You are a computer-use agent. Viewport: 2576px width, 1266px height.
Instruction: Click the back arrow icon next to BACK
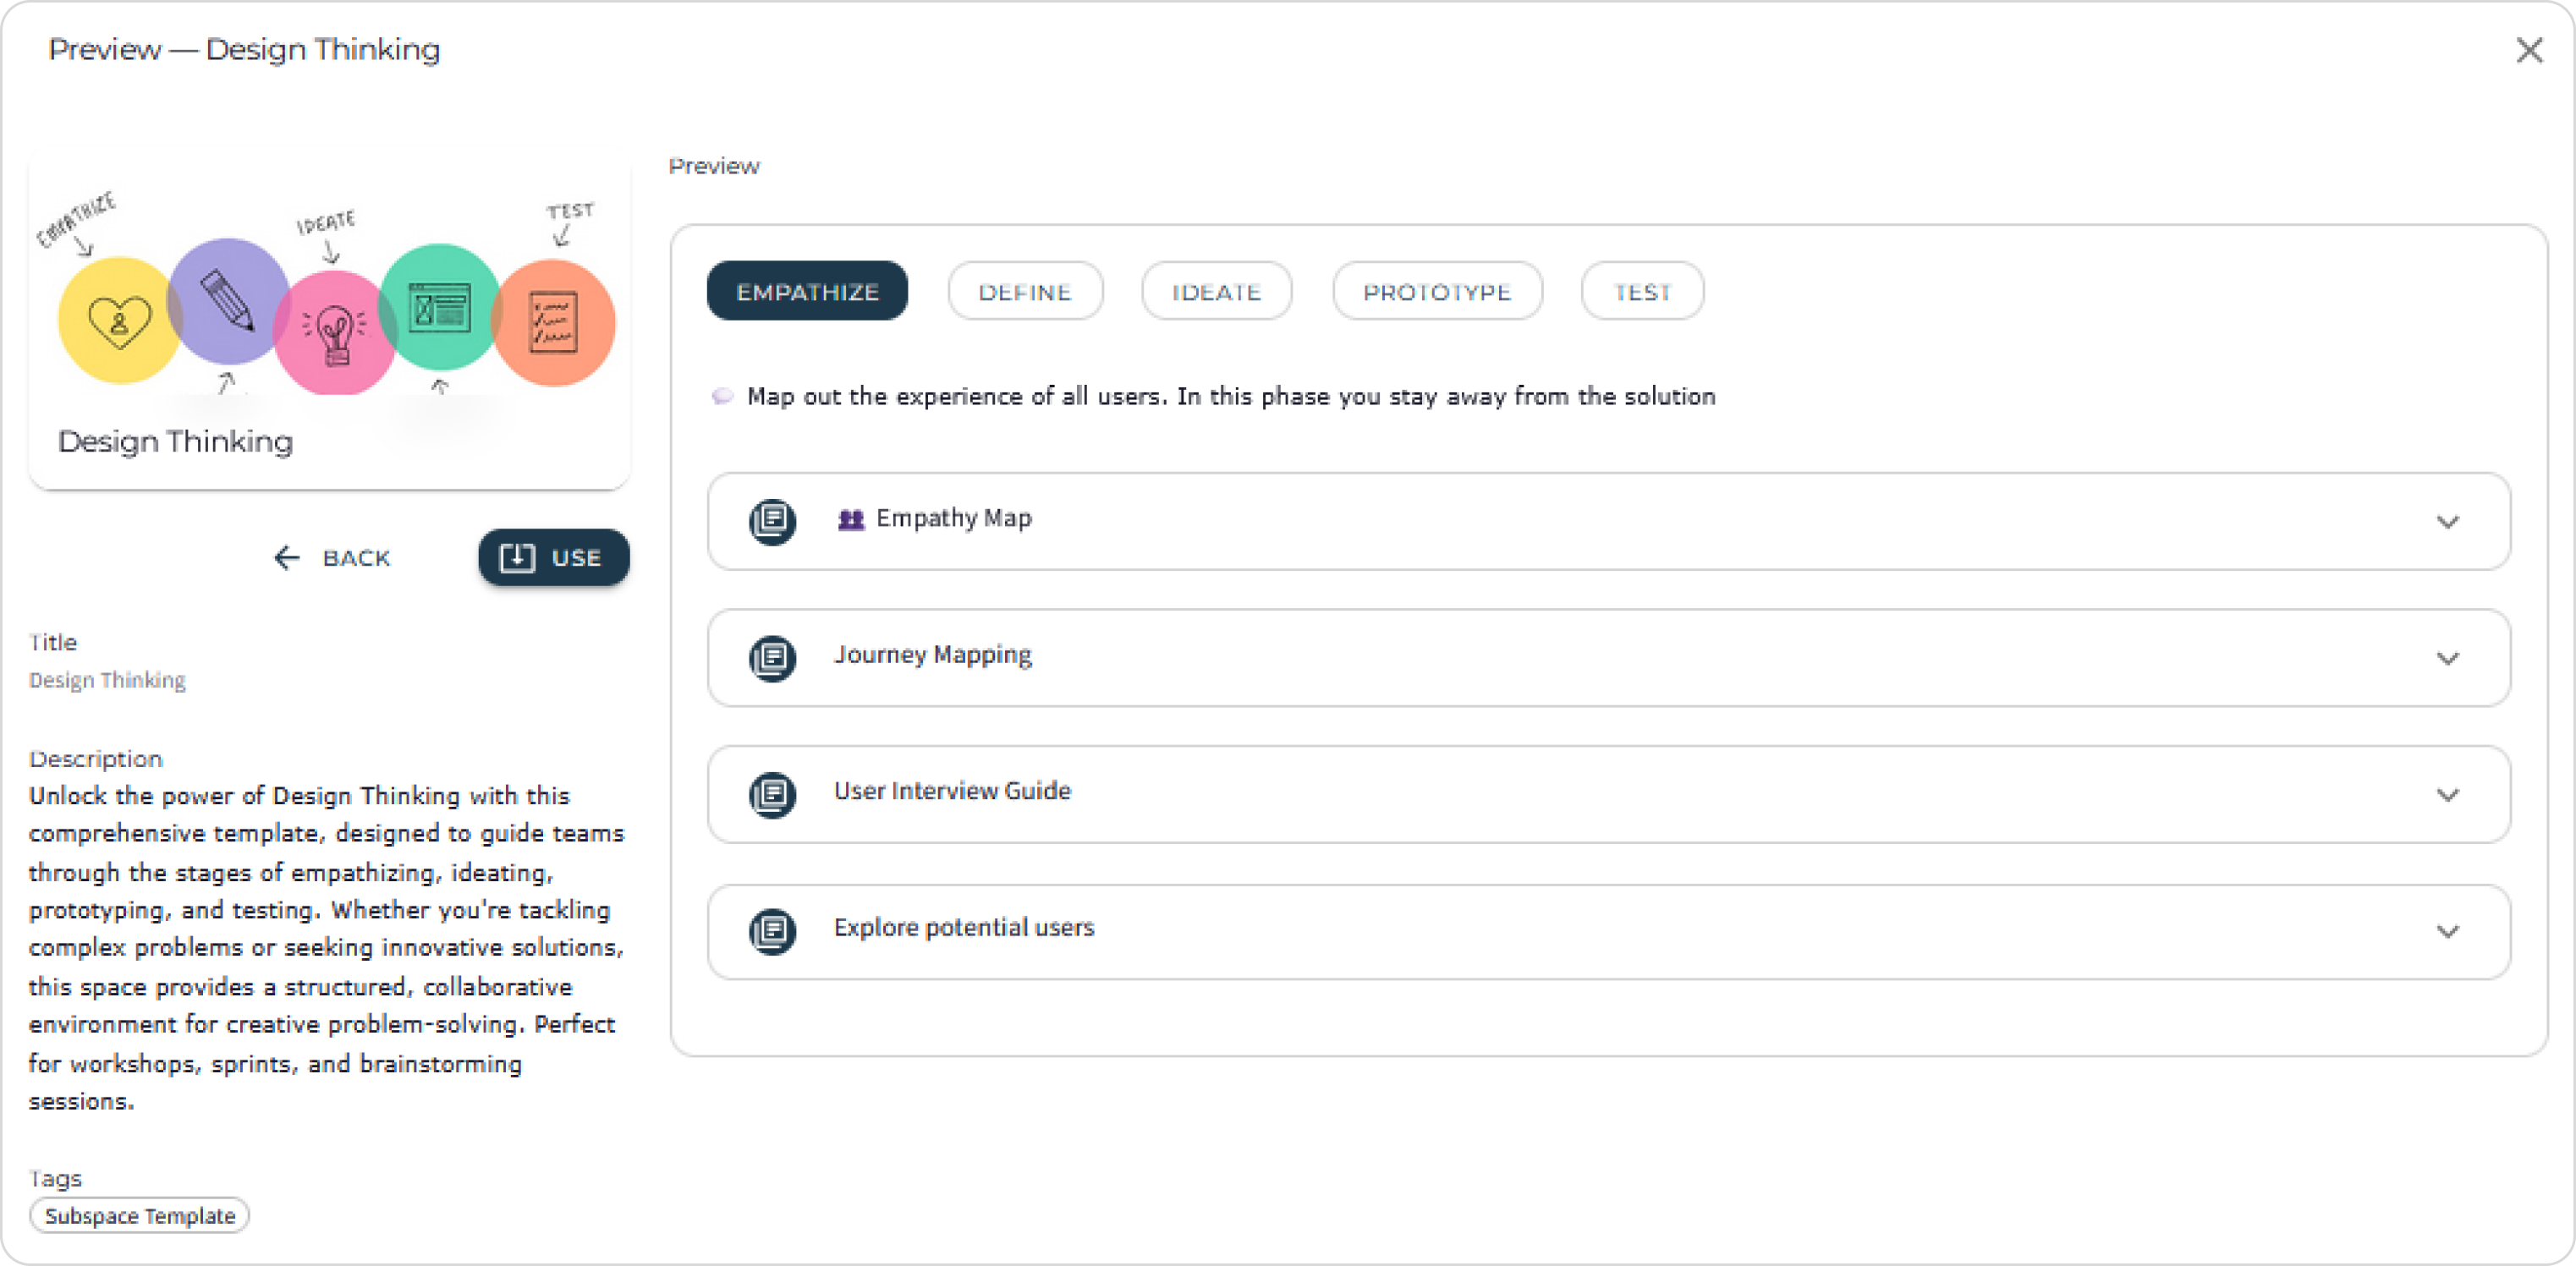[x=286, y=557]
